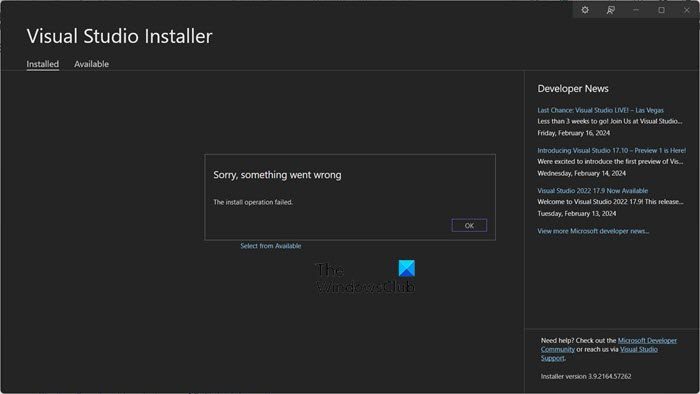Click the Wednesday, February 14, 2024 date
This screenshot has width=700, height=394.
pos(581,173)
